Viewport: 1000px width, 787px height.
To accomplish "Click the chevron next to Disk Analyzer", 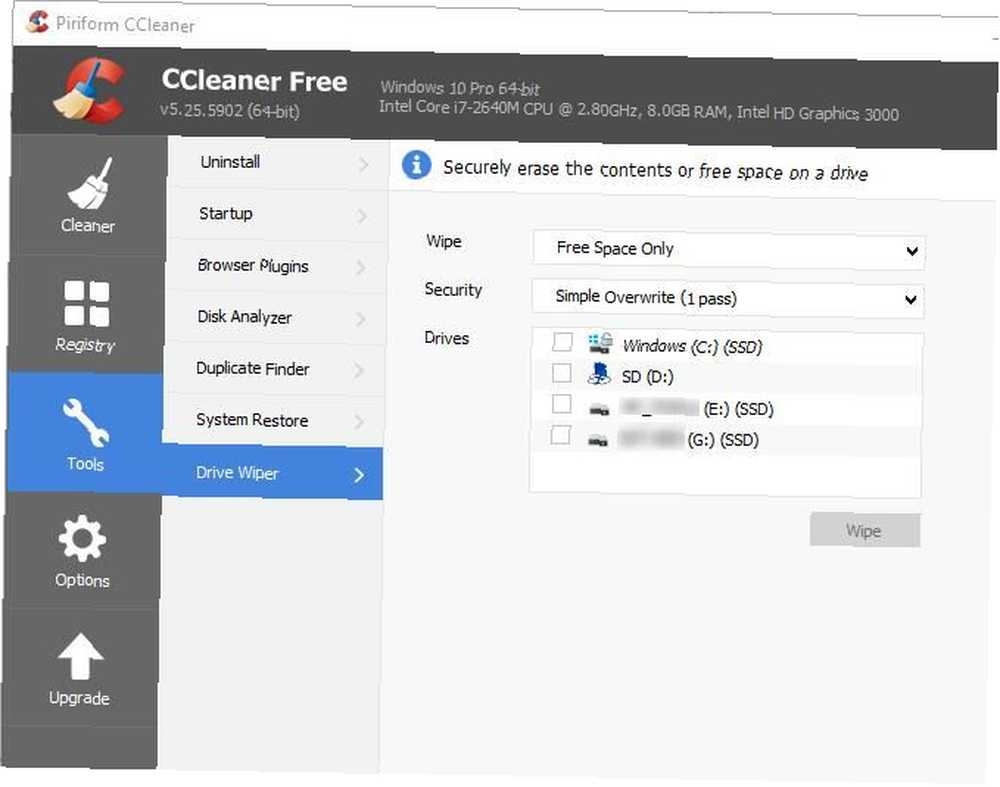I will tap(361, 319).
